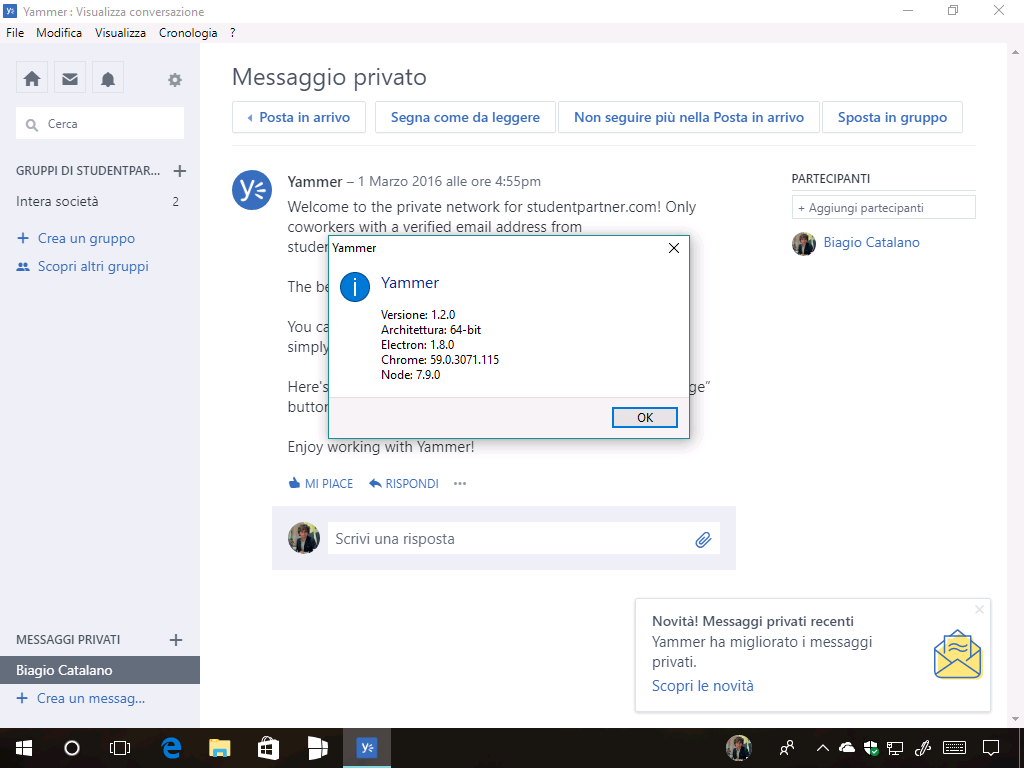This screenshot has width=1024, height=768.
Task: Click OK in the Yammer dialog
Action: pyautogui.click(x=645, y=418)
